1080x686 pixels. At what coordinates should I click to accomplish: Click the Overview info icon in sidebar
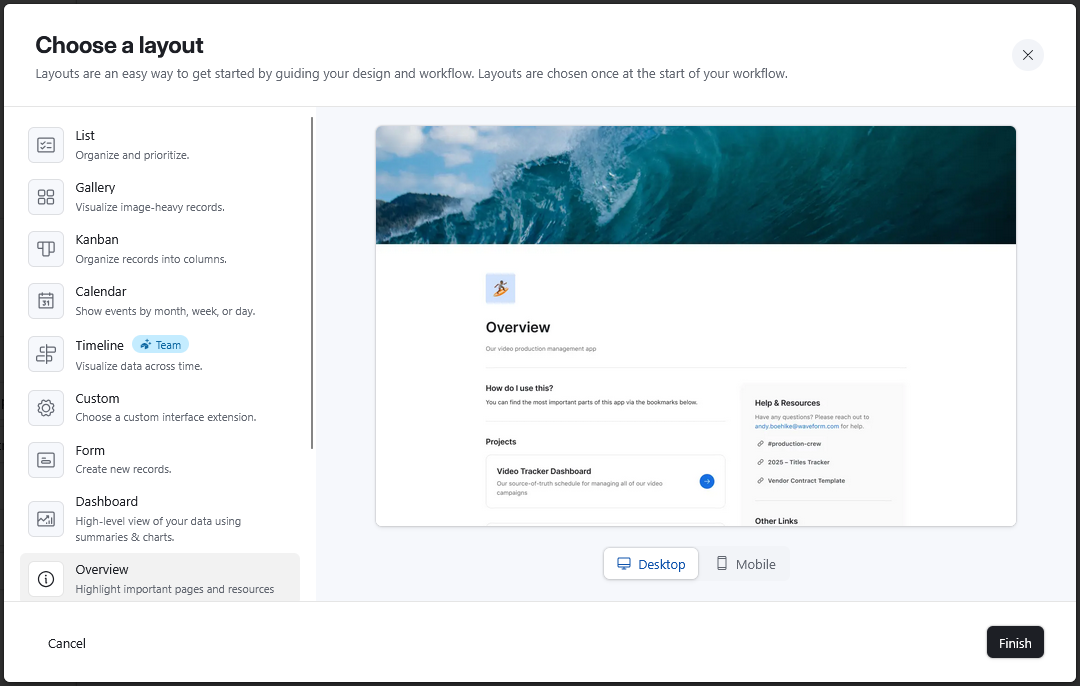(46, 578)
